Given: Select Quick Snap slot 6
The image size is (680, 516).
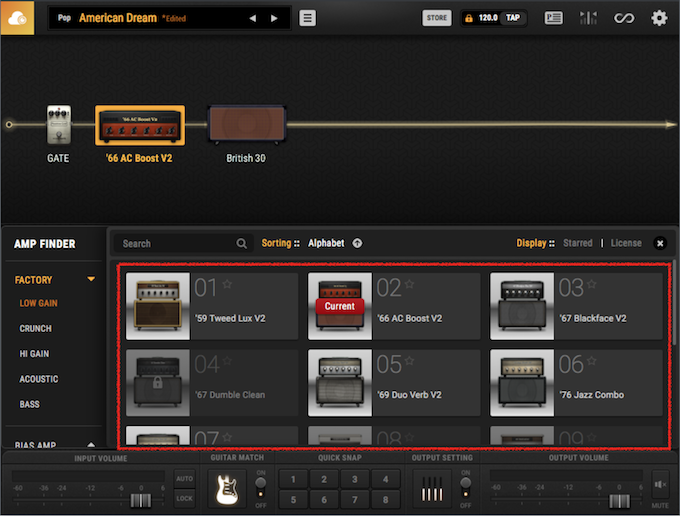Looking at the screenshot, I should tap(324, 500).
